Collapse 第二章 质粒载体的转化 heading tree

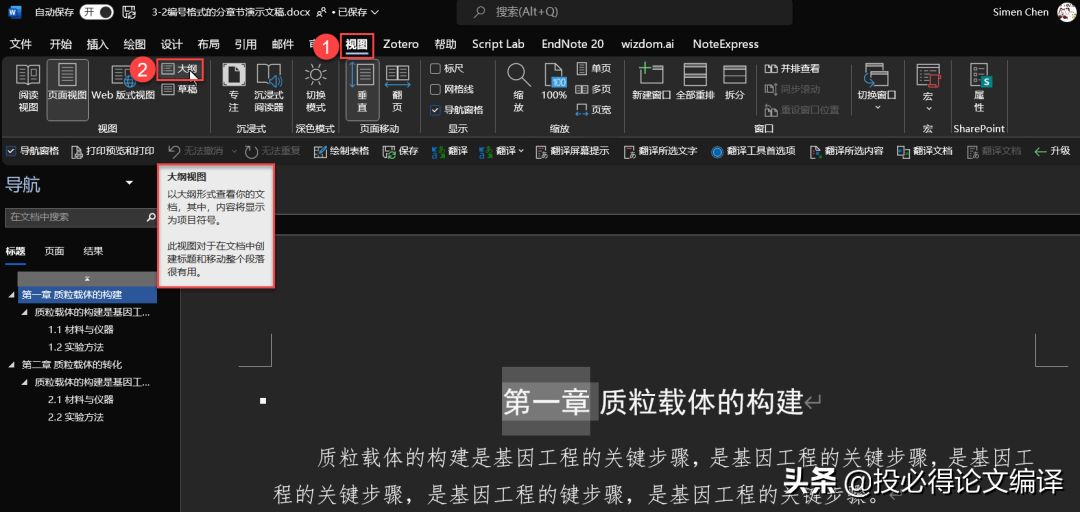click(x=11, y=364)
